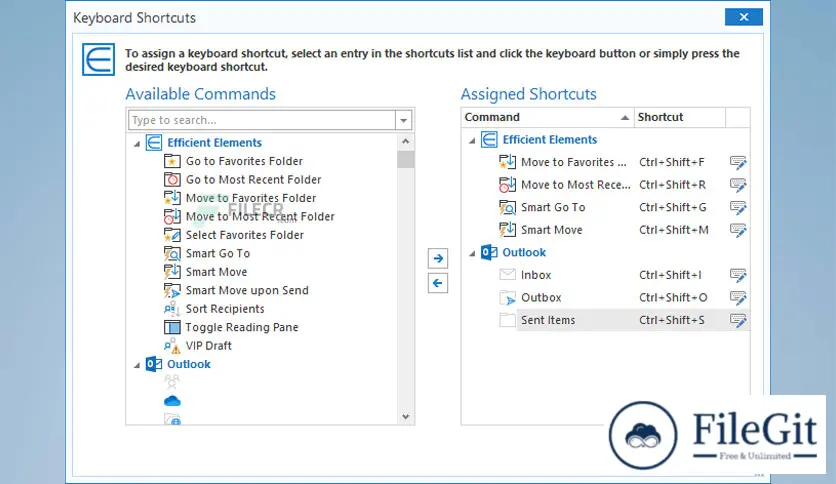Click the Go to Most Recent Folder icon
Screen dimensions: 836x484
pos(172,180)
